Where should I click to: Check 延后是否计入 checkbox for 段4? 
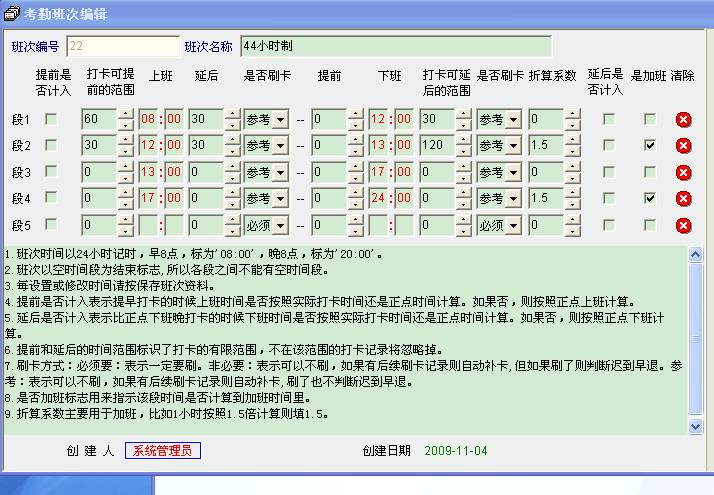[608, 198]
